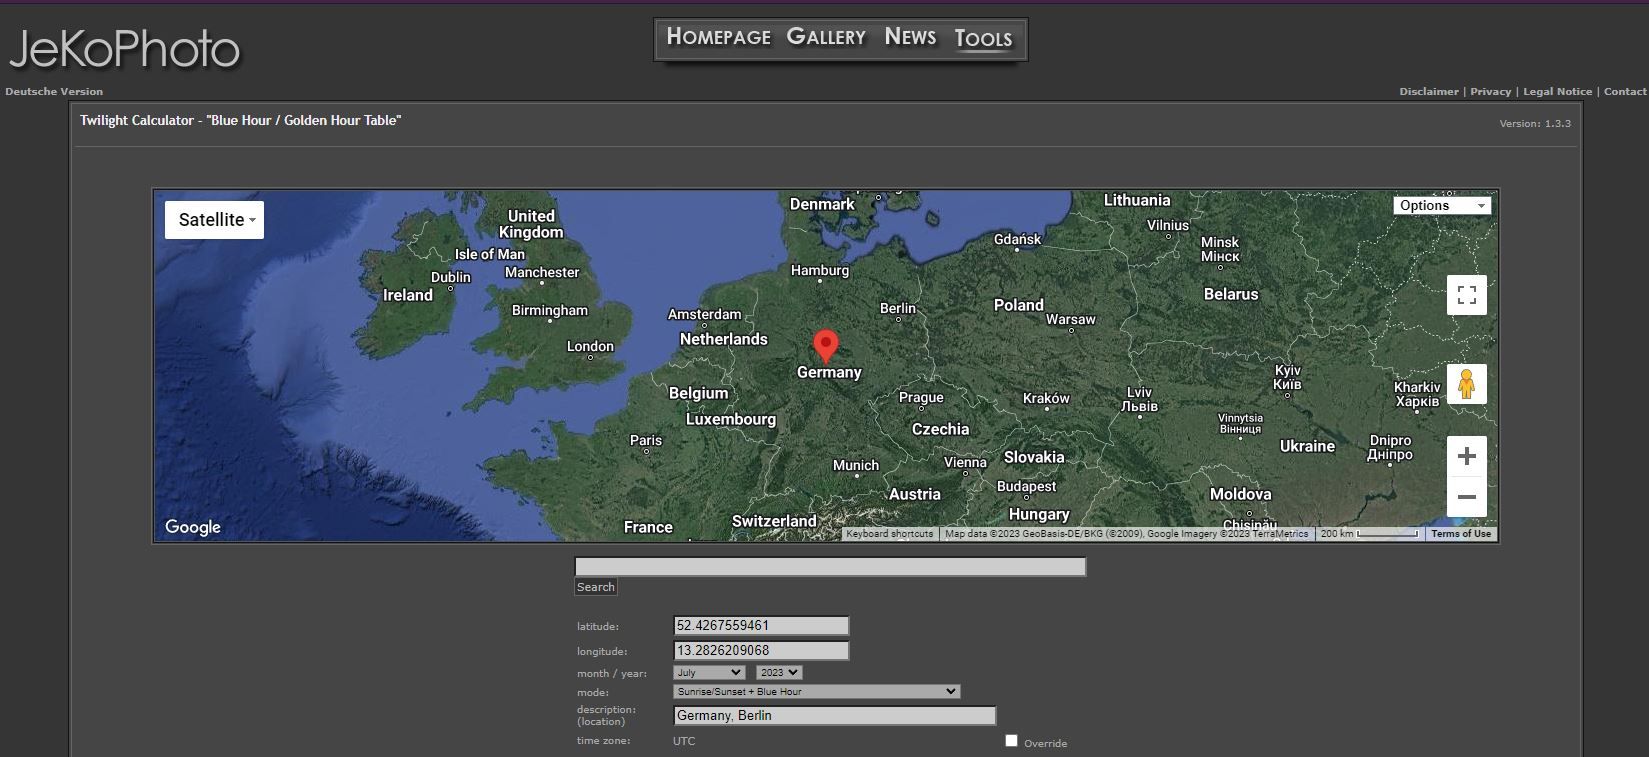Image resolution: width=1649 pixels, height=757 pixels.
Task: Open the Satellite map type dropdown
Action: coord(214,220)
